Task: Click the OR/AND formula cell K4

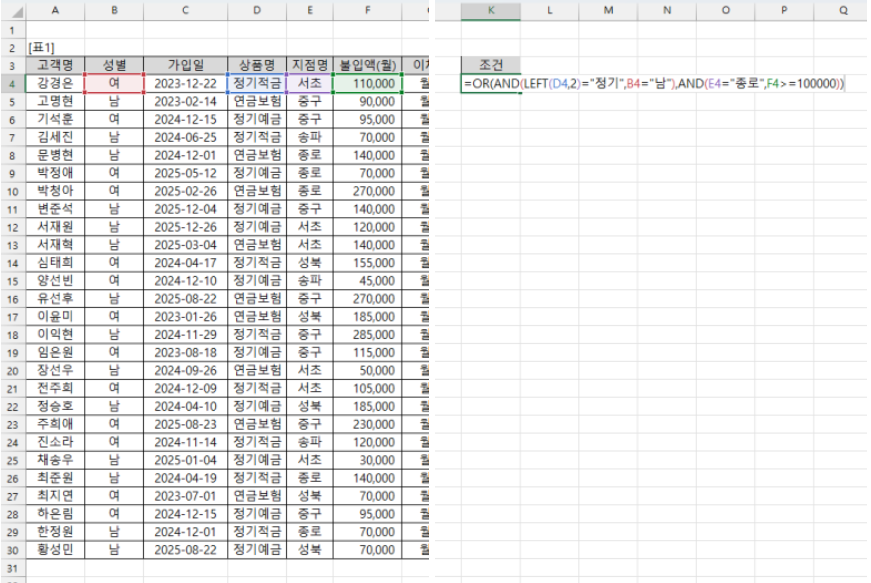Action: coord(653,84)
